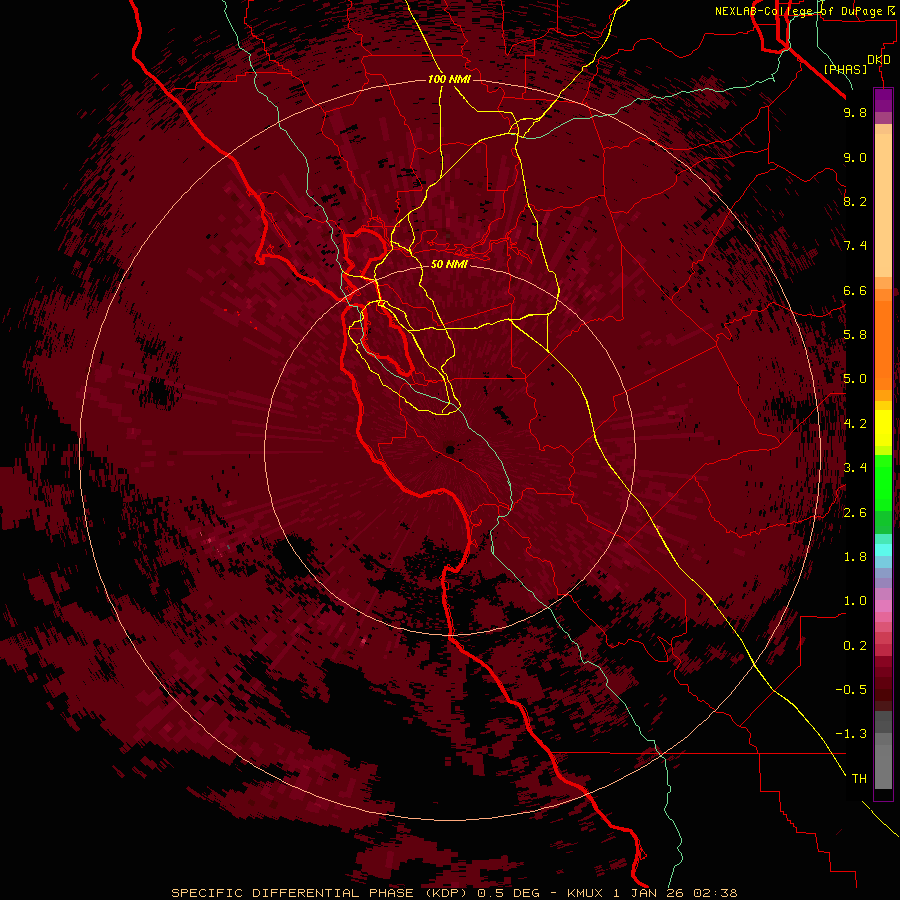Click the 1.0 color scale value

[855, 601]
